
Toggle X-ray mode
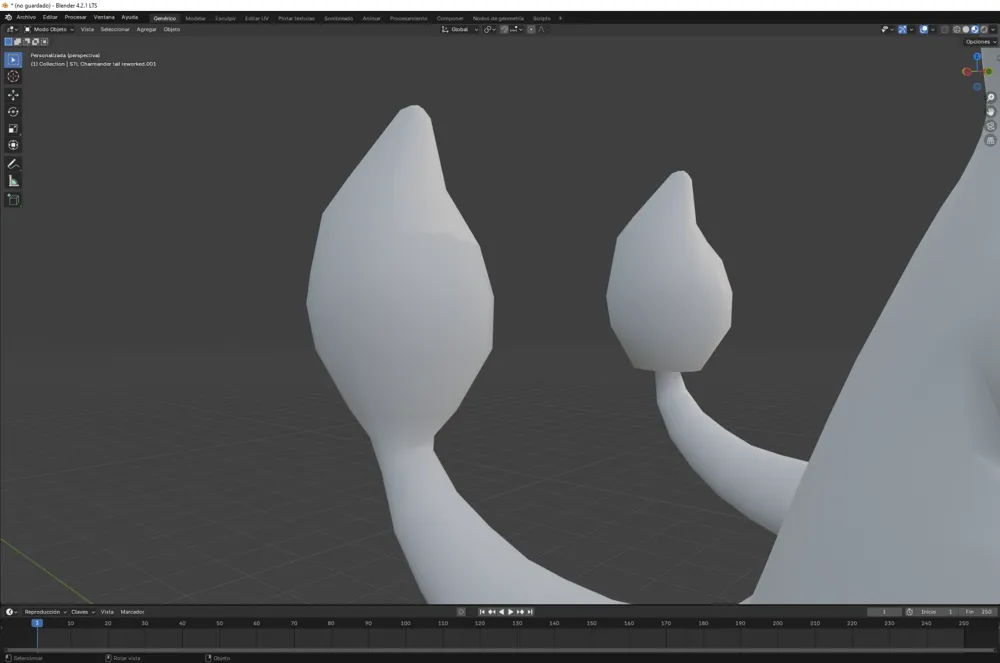tap(945, 29)
